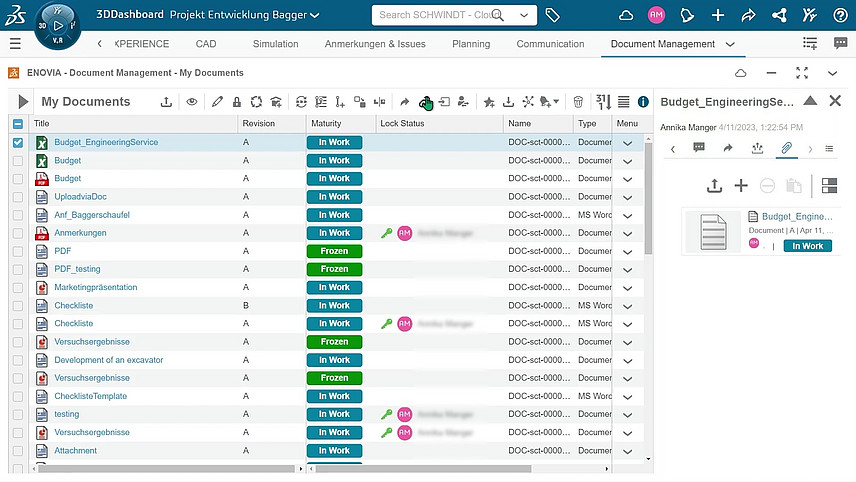This screenshot has width=856, height=482.
Task: Click the trash can delete icon
Action: pos(578,102)
